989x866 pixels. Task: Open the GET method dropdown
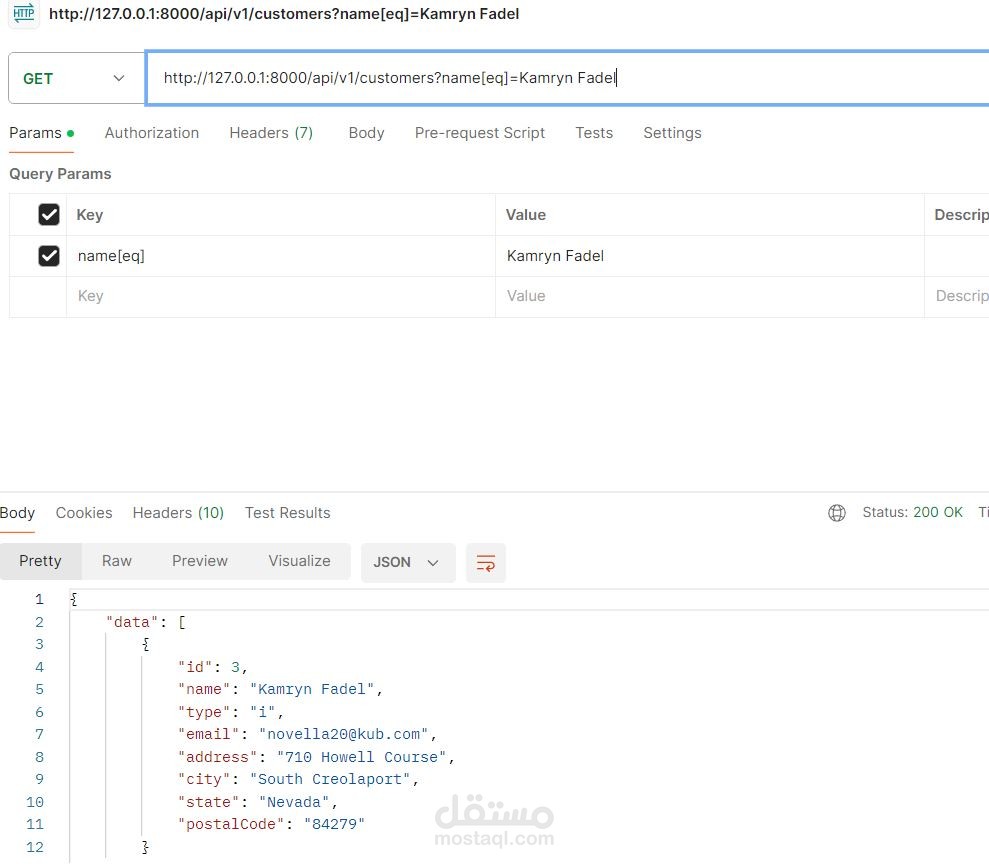pyautogui.click(x=76, y=78)
